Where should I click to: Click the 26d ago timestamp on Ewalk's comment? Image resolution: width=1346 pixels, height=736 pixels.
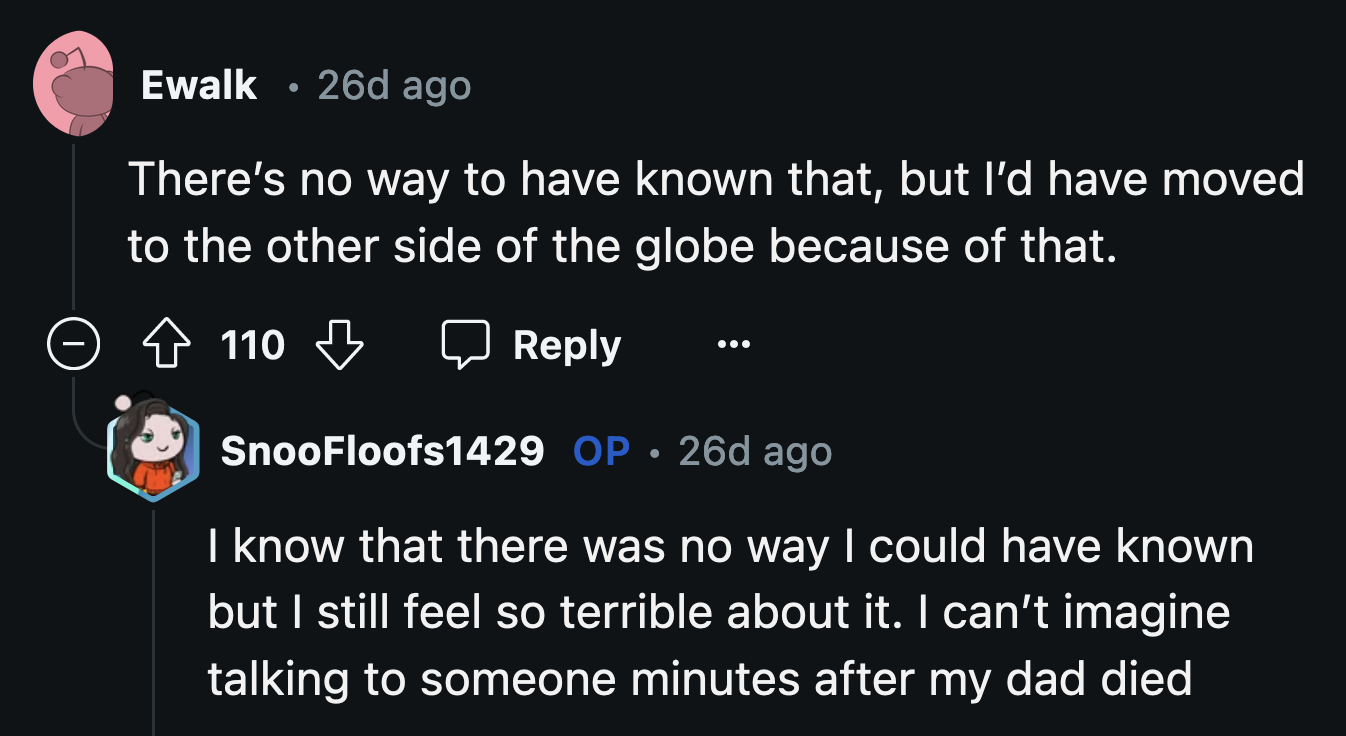[394, 86]
